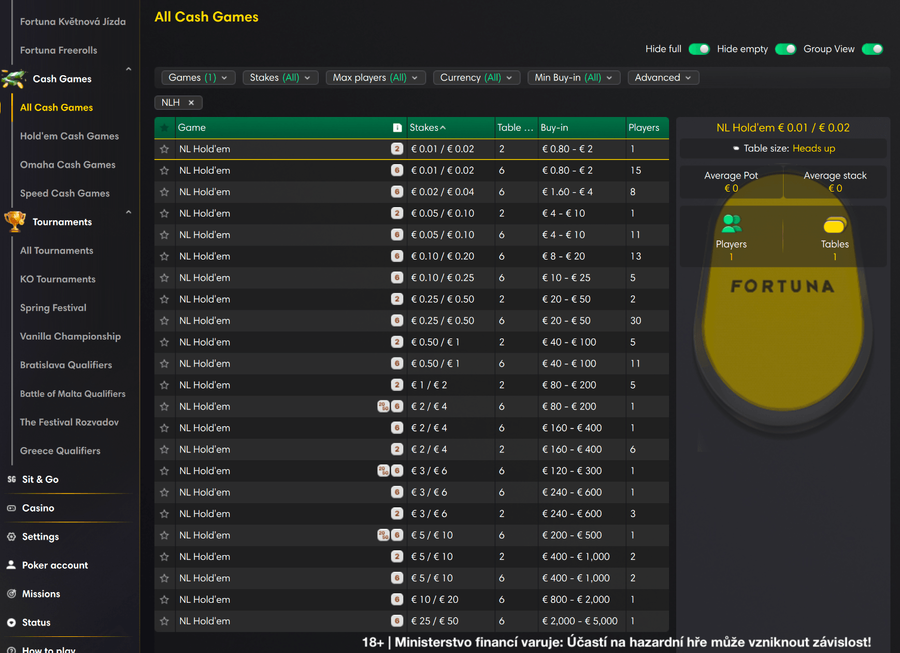
Task: Click the green Players icon in info panel
Action: point(732,224)
